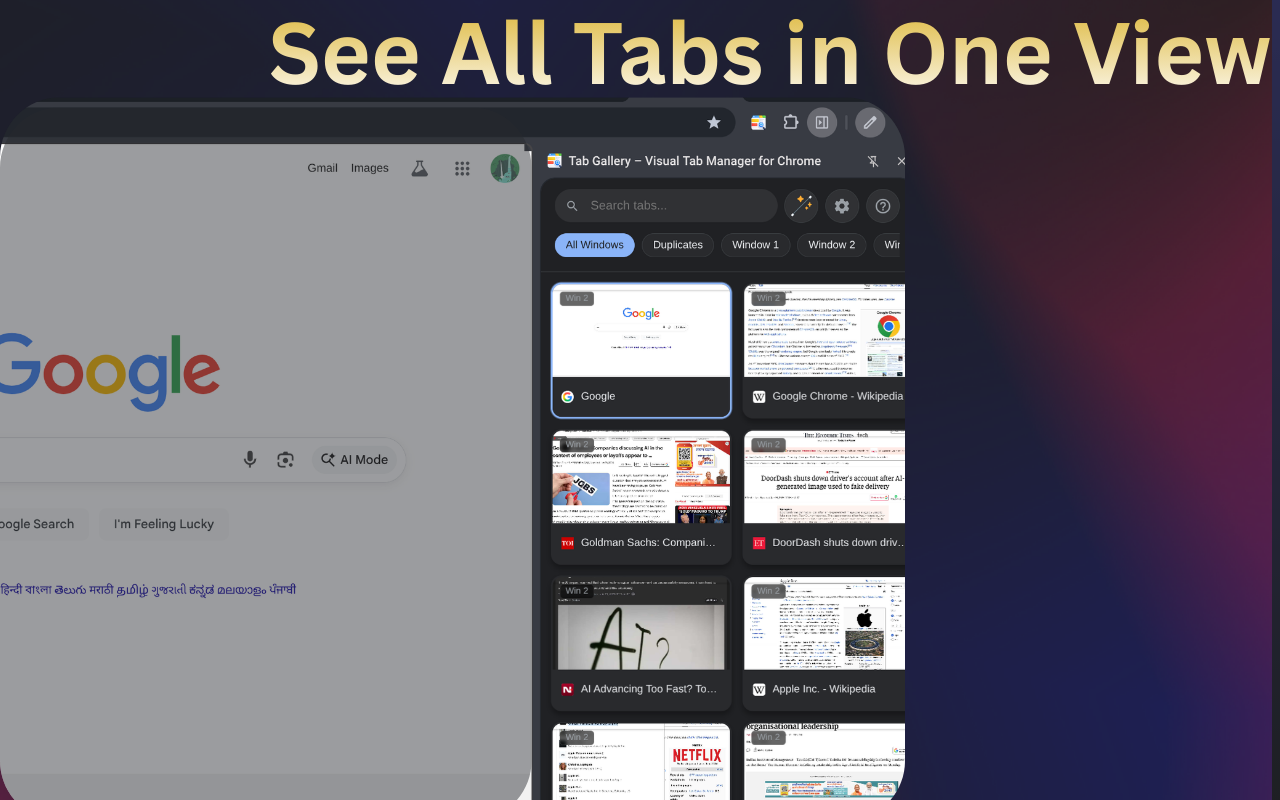Open the Tab Gallery extension icon in toolbar
Image resolution: width=1280 pixels, height=800 pixels.
(759, 122)
